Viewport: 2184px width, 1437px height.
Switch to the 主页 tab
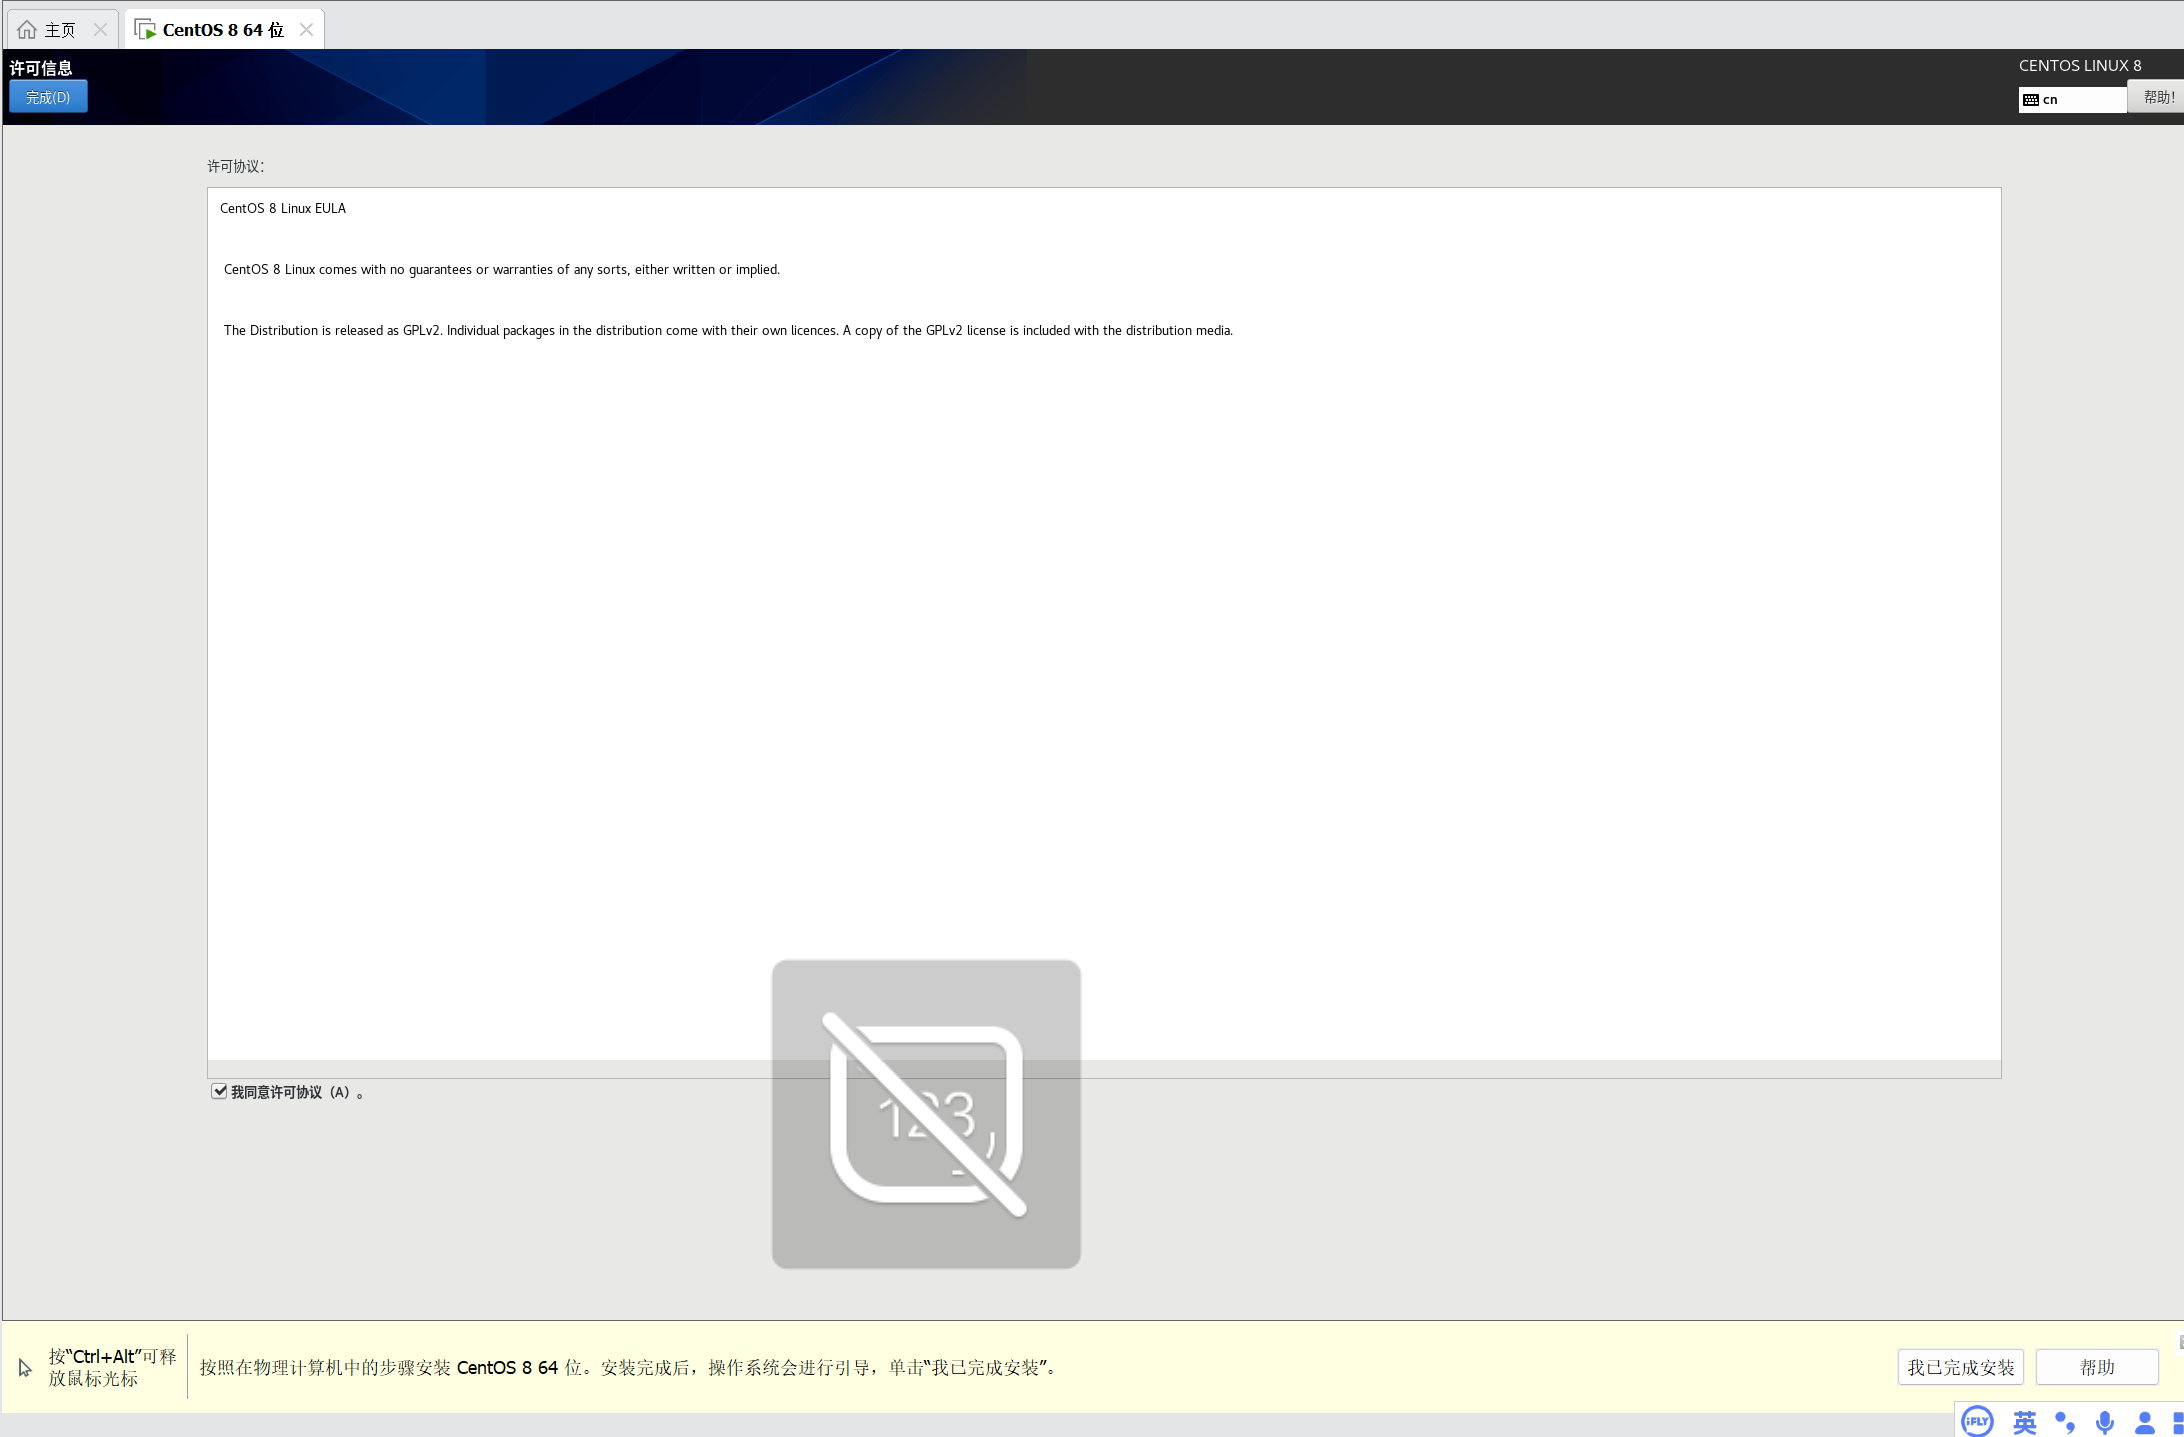(x=62, y=30)
